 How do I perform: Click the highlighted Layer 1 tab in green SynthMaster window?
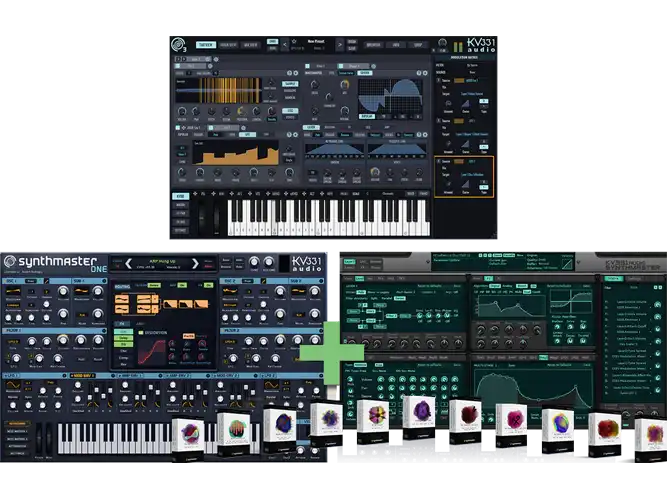(349, 262)
